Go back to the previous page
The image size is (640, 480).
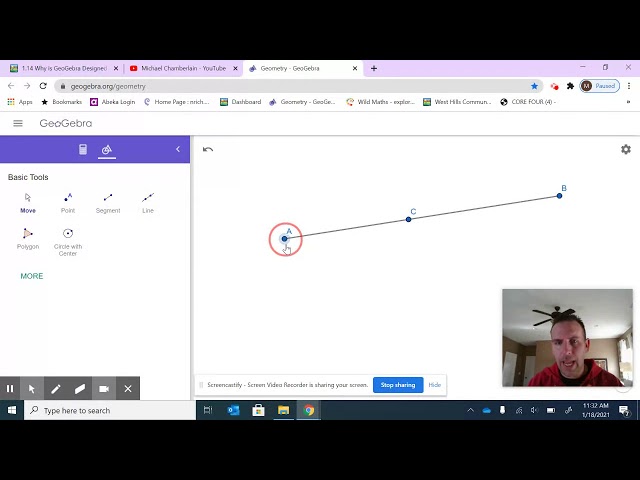pyautogui.click(x=11, y=86)
